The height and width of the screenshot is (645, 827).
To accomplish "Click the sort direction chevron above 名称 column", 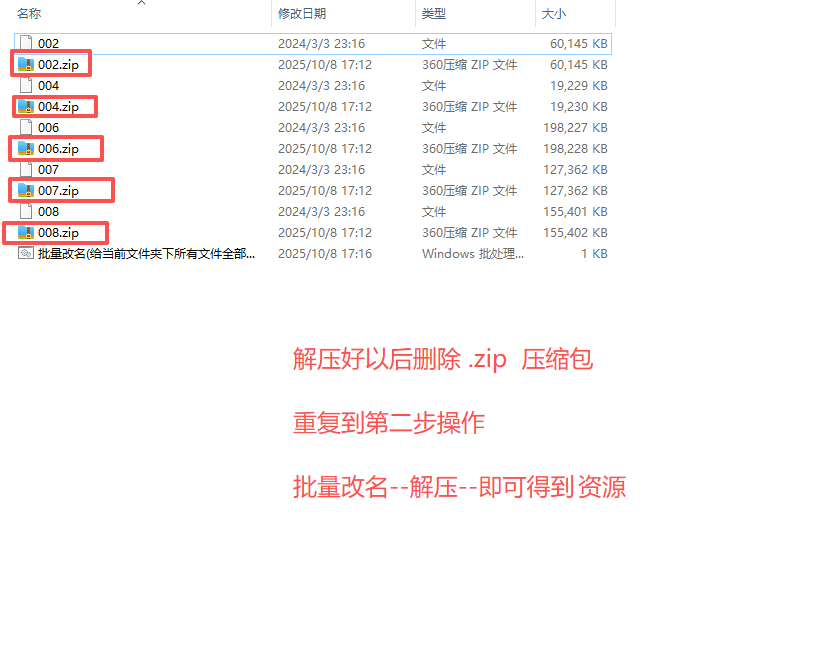I will tap(141, 5).
